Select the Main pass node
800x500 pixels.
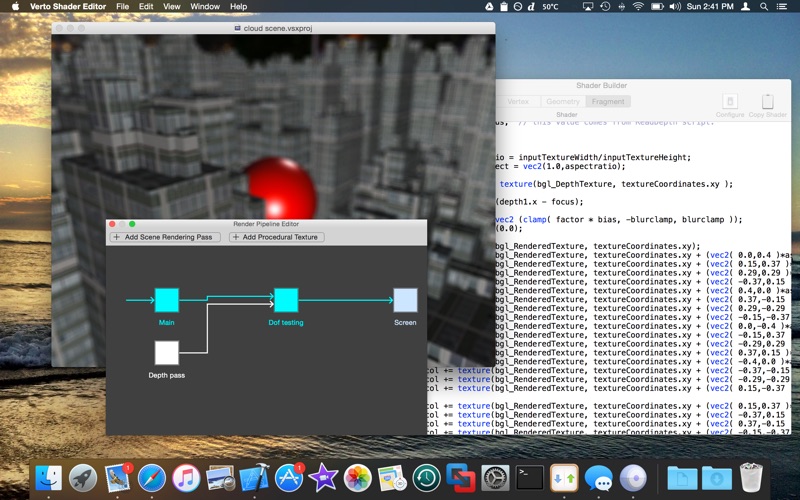pyautogui.click(x=167, y=300)
